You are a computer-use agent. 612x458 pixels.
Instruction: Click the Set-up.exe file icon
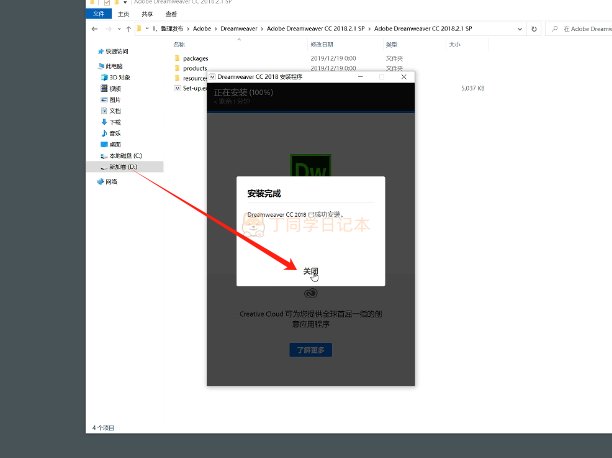click(x=177, y=88)
